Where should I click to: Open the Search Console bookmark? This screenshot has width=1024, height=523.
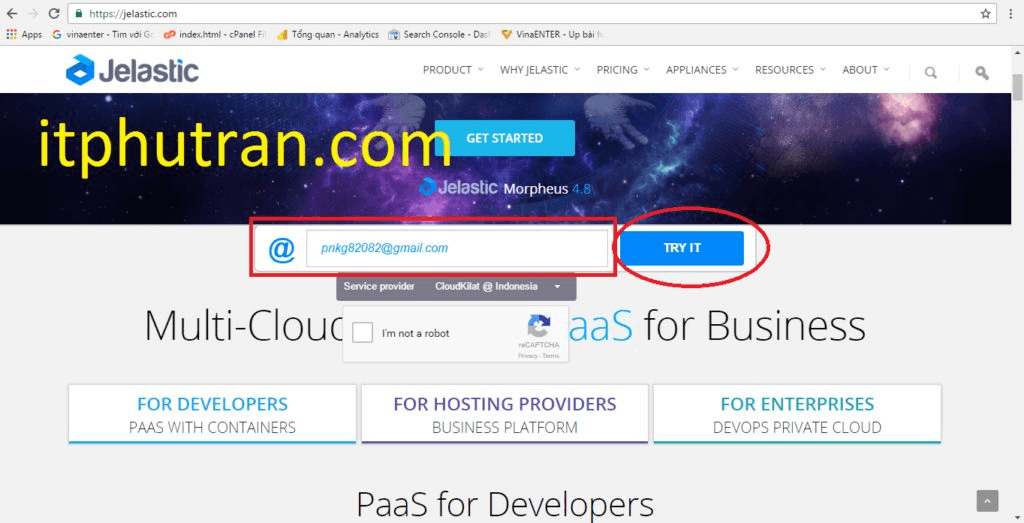click(439, 35)
